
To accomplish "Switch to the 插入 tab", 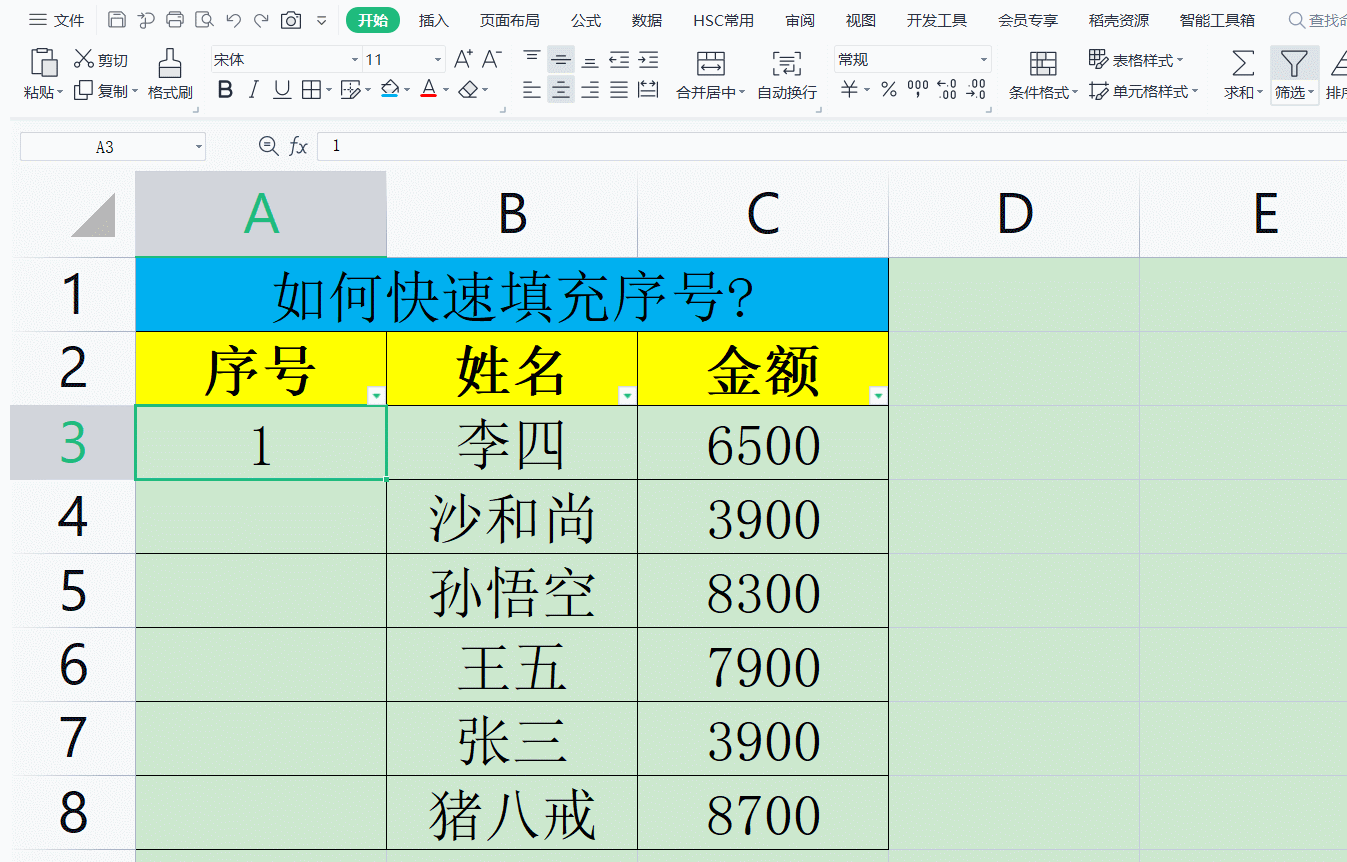I will point(434,20).
